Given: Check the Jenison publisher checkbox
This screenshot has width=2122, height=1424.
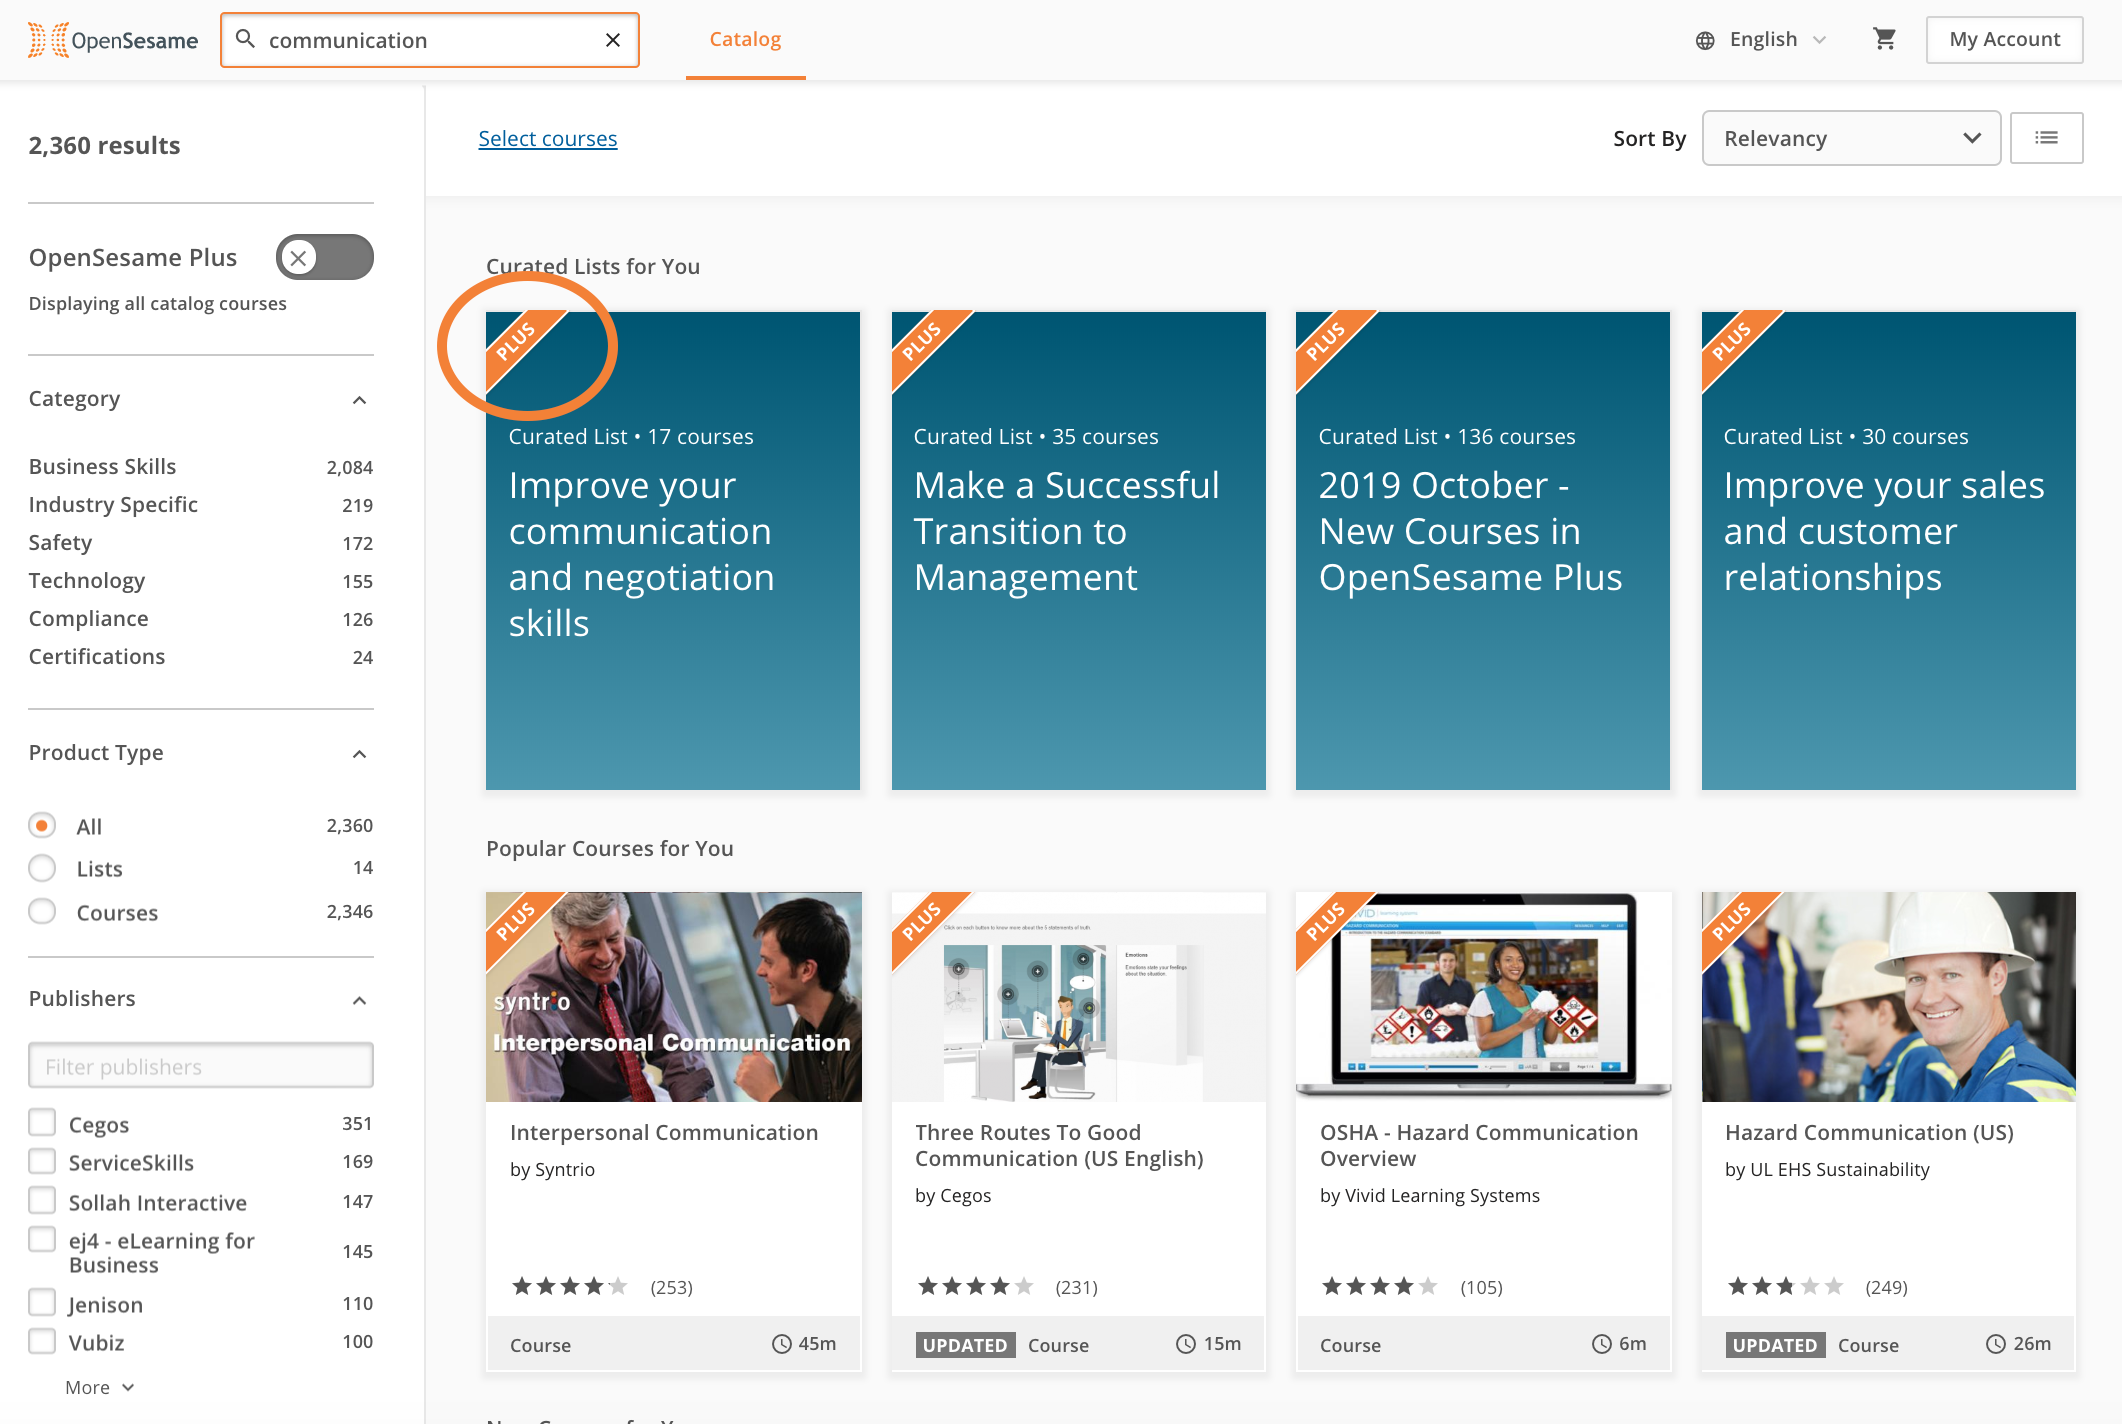Looking at the screenshot, I should (x=42, y=1302).
